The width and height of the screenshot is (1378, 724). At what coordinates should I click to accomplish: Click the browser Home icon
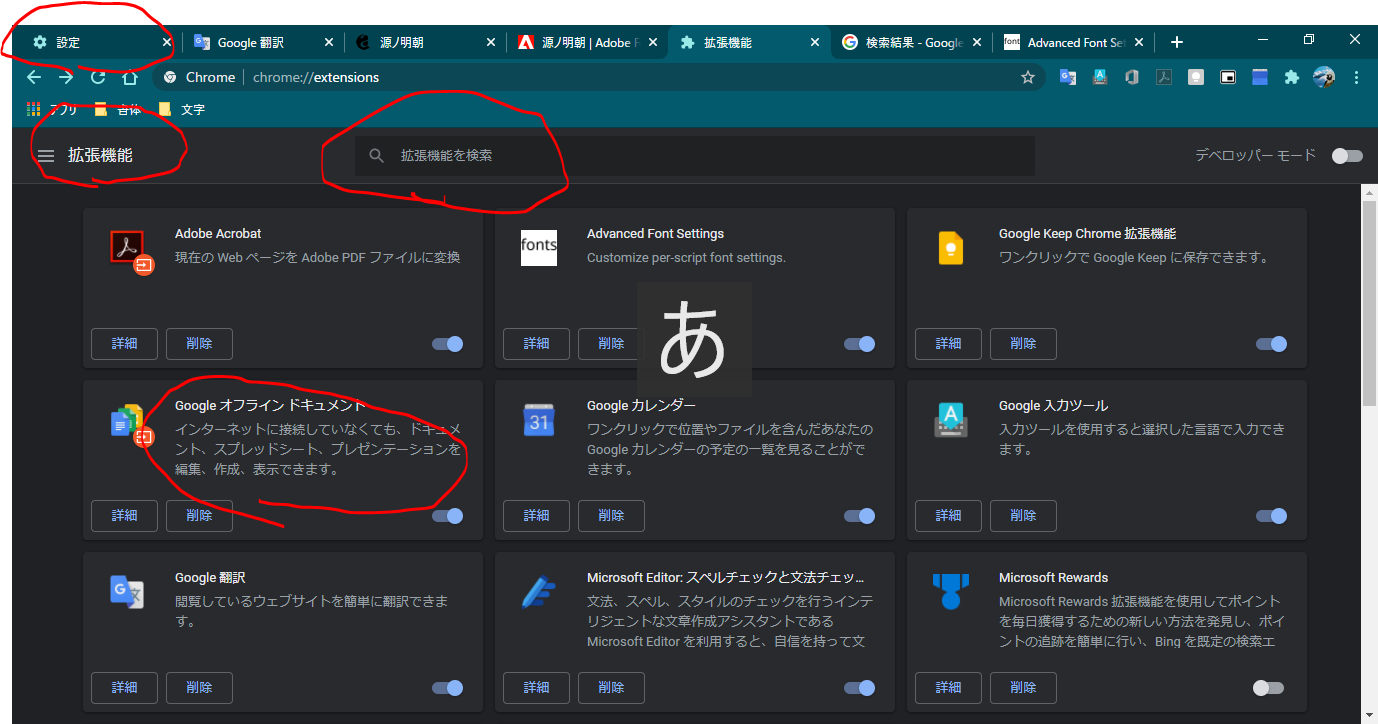coord(130,77)
